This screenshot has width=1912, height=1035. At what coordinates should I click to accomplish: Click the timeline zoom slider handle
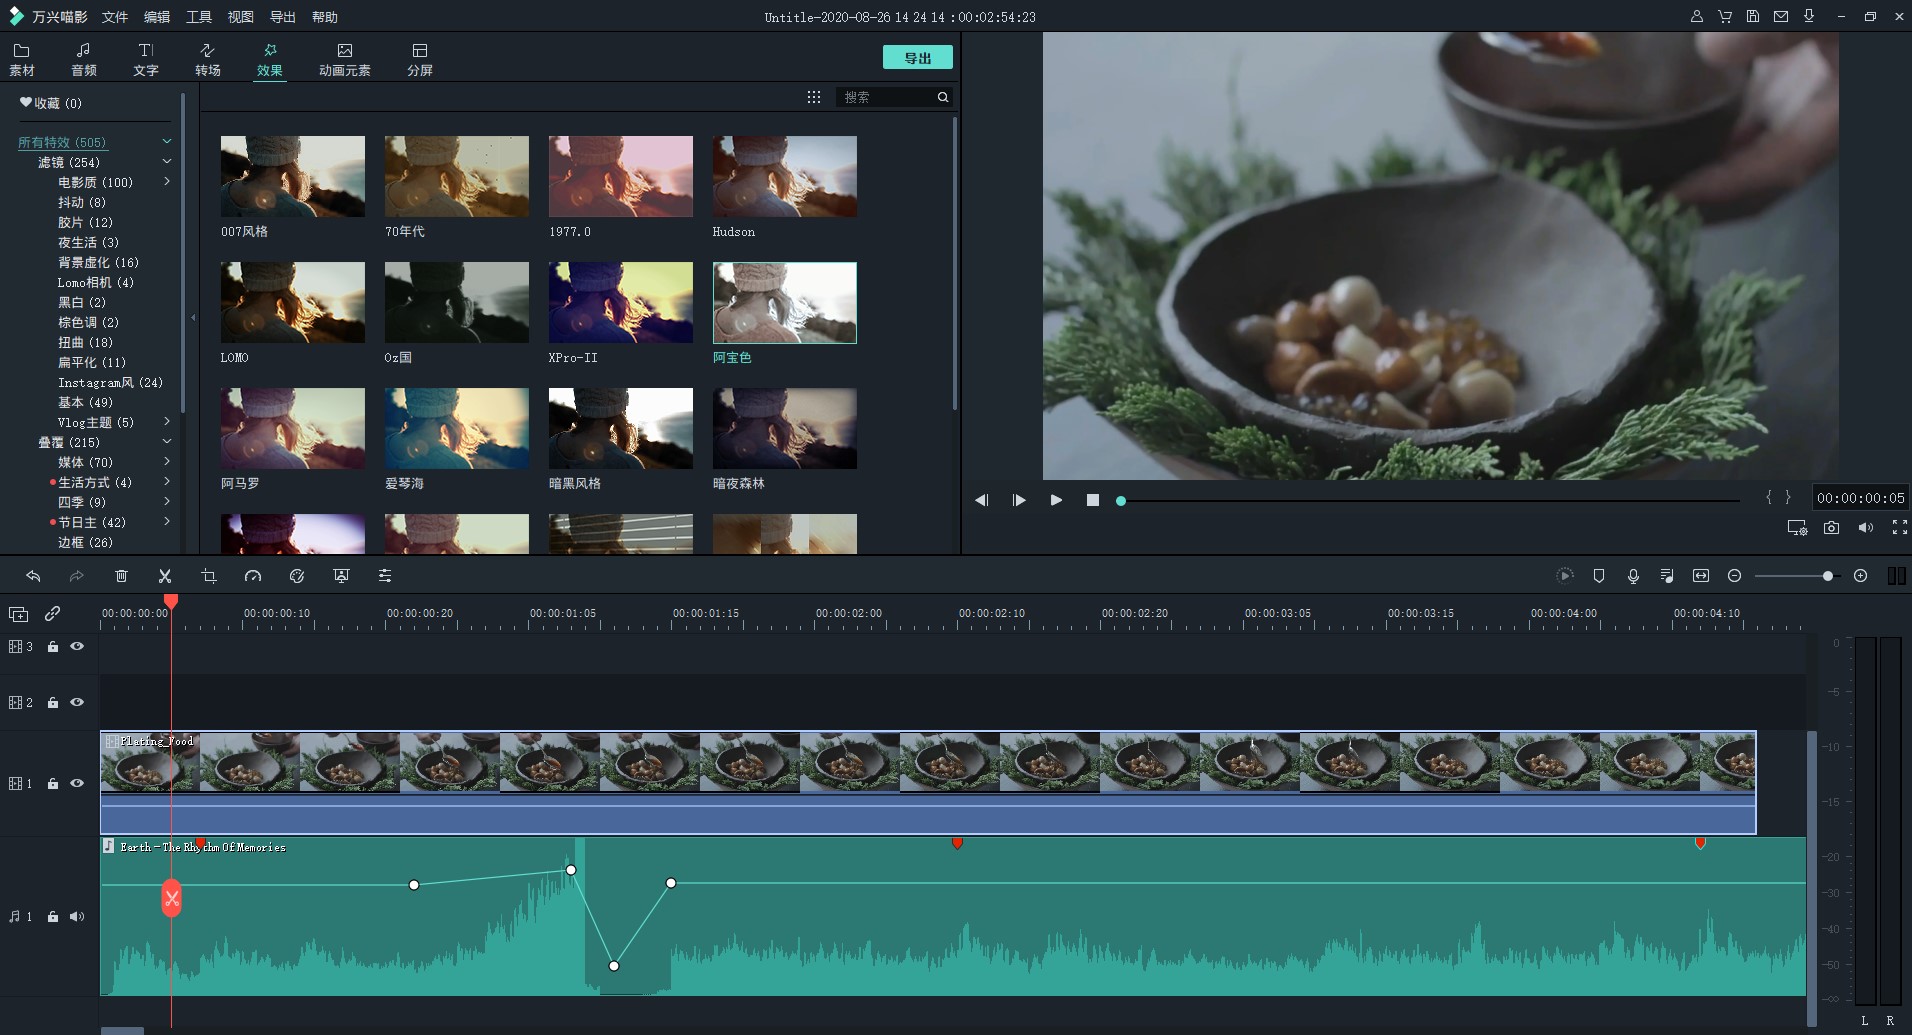(1828, 576)
